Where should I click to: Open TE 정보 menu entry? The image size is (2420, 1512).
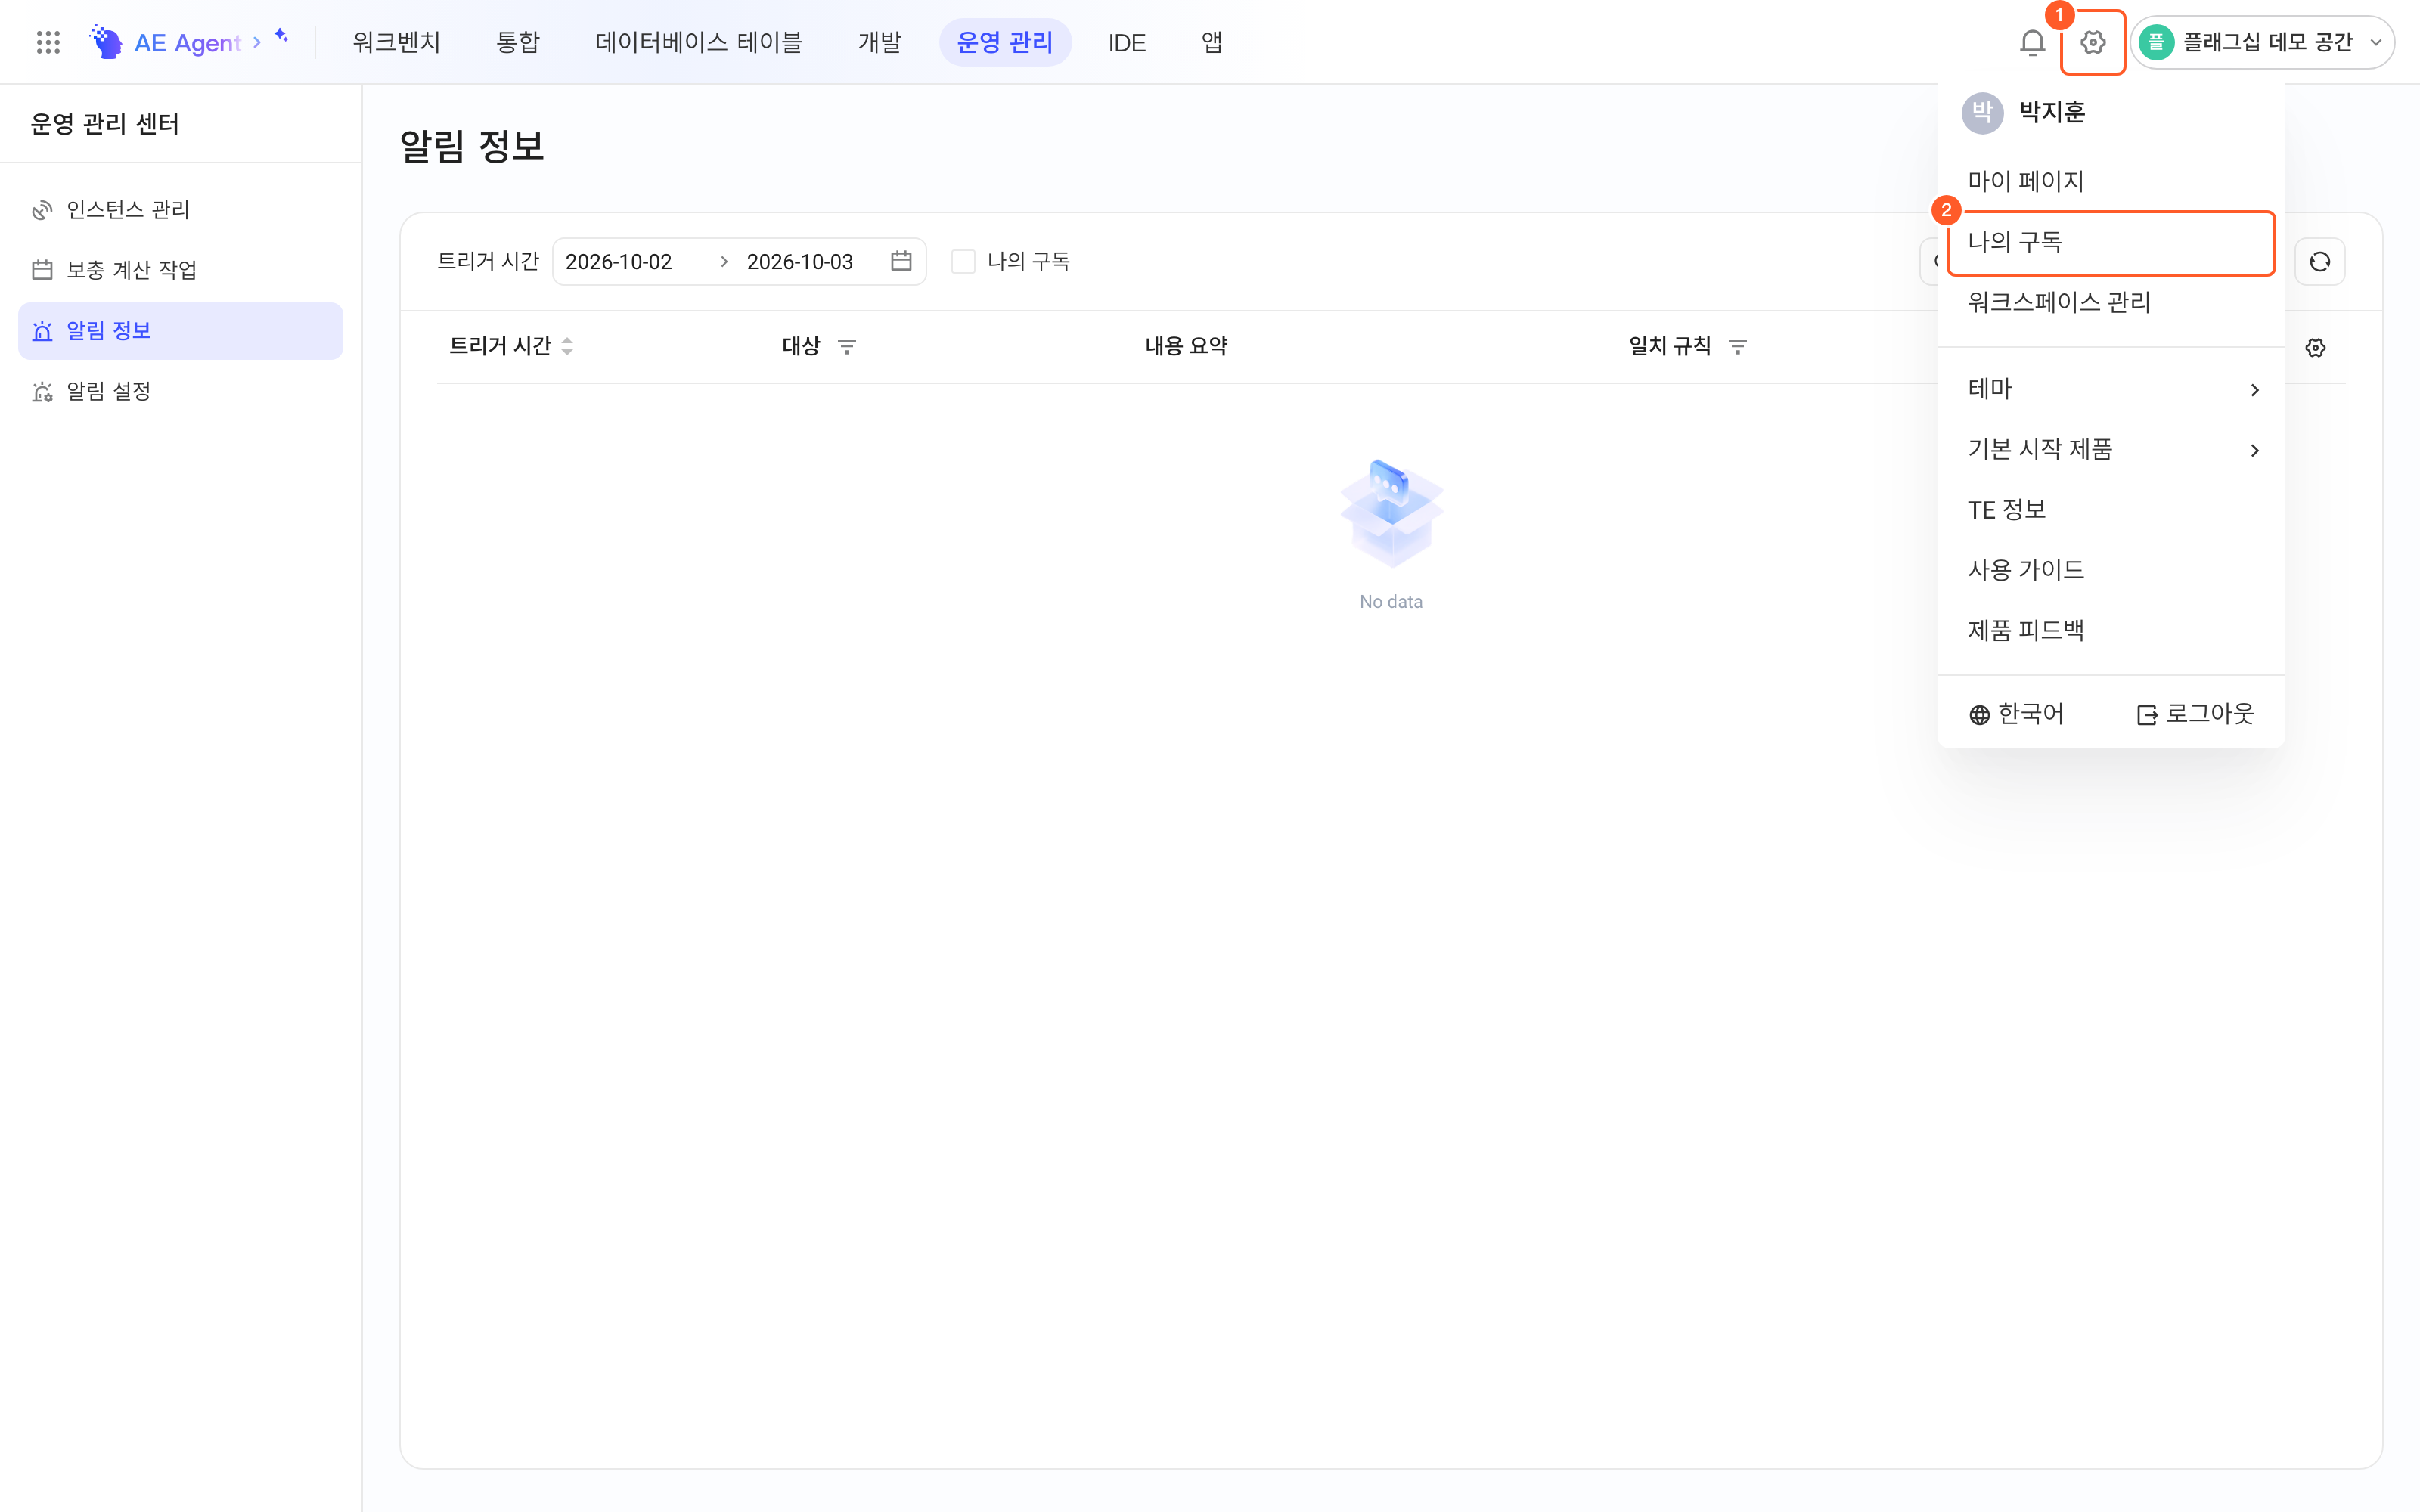(x=2111, y=510)
